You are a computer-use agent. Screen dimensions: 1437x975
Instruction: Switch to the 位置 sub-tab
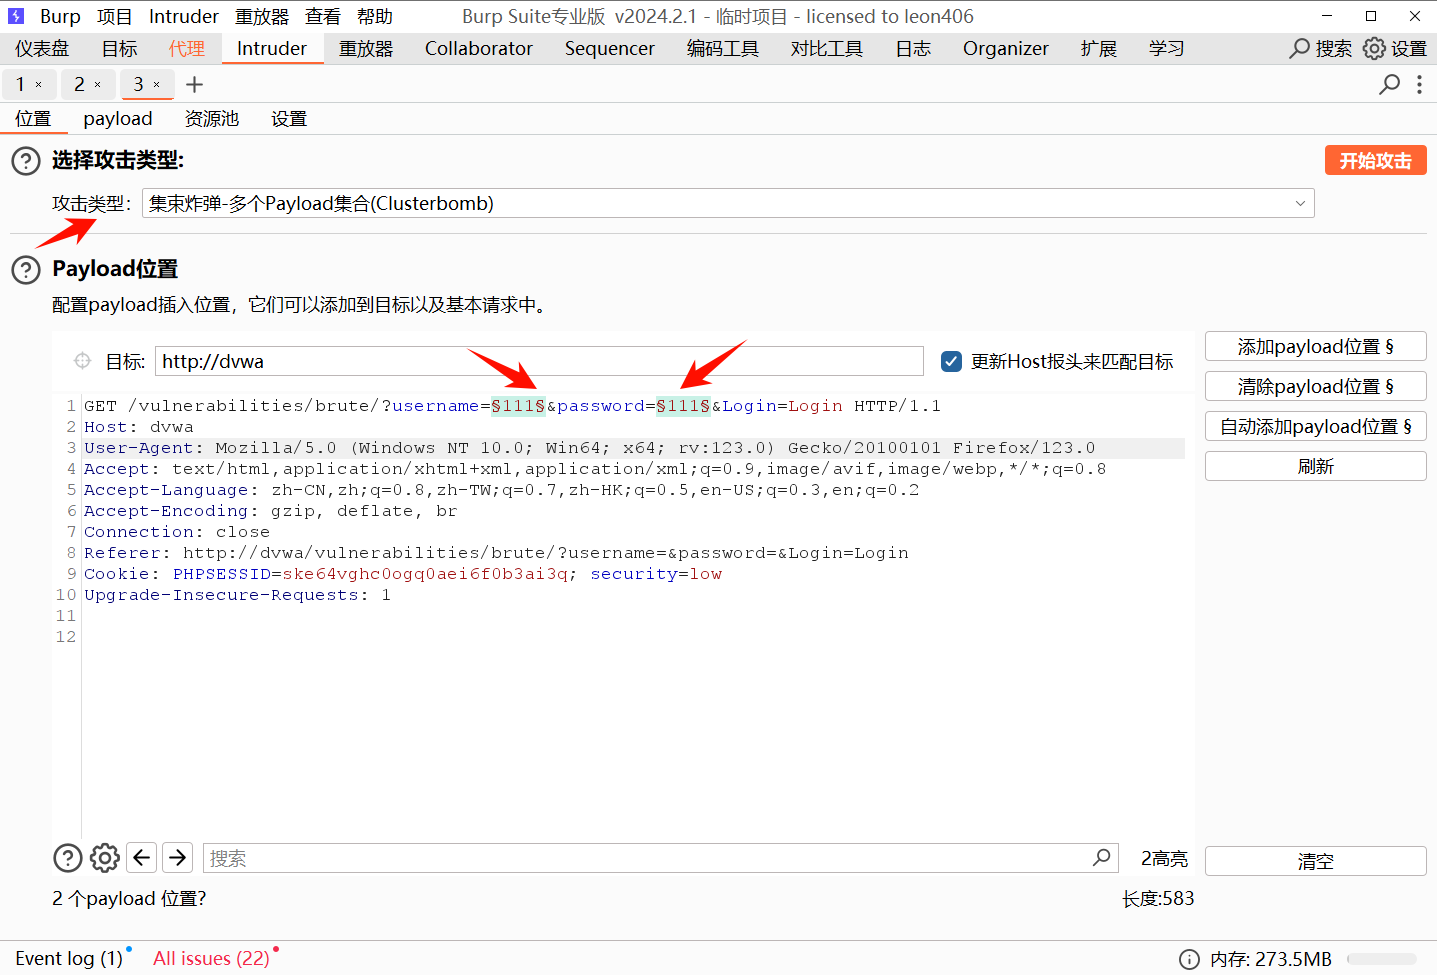click(x=33, y=118)
